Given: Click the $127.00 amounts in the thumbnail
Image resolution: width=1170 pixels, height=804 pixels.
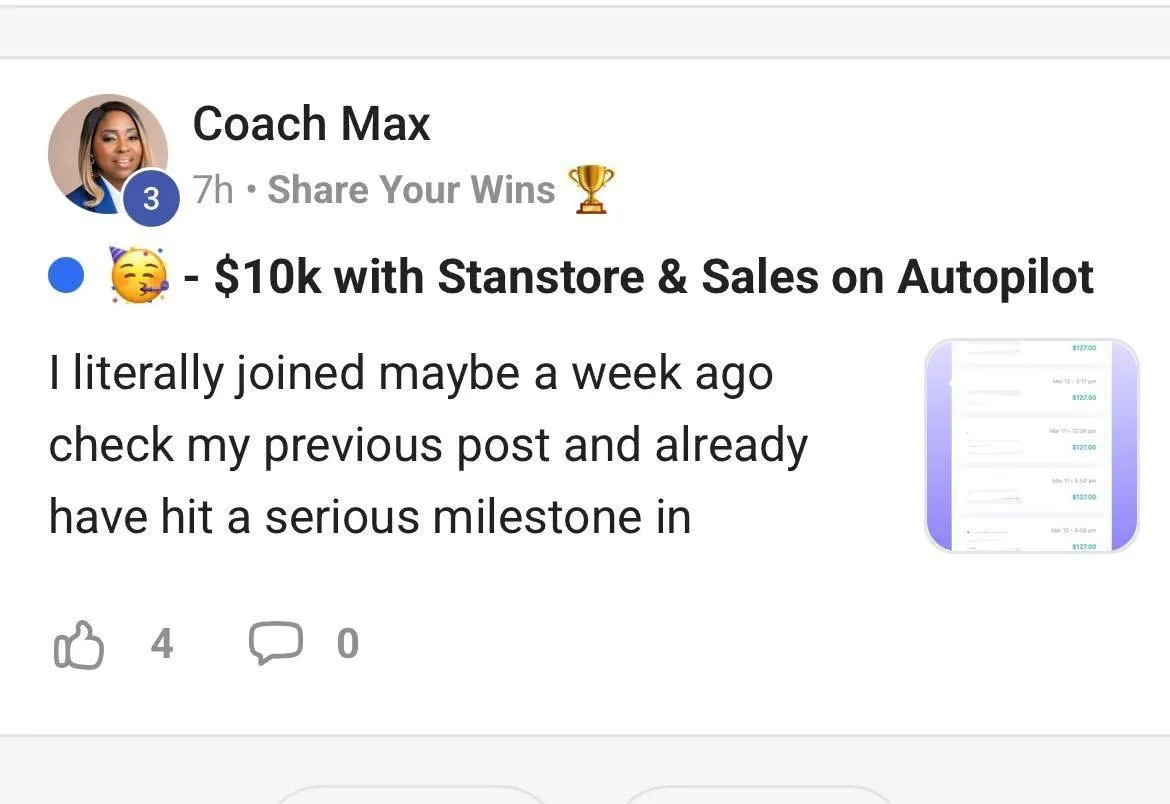Looking at the screenshot, I should pyautogui.click(x=1082, y=447).
